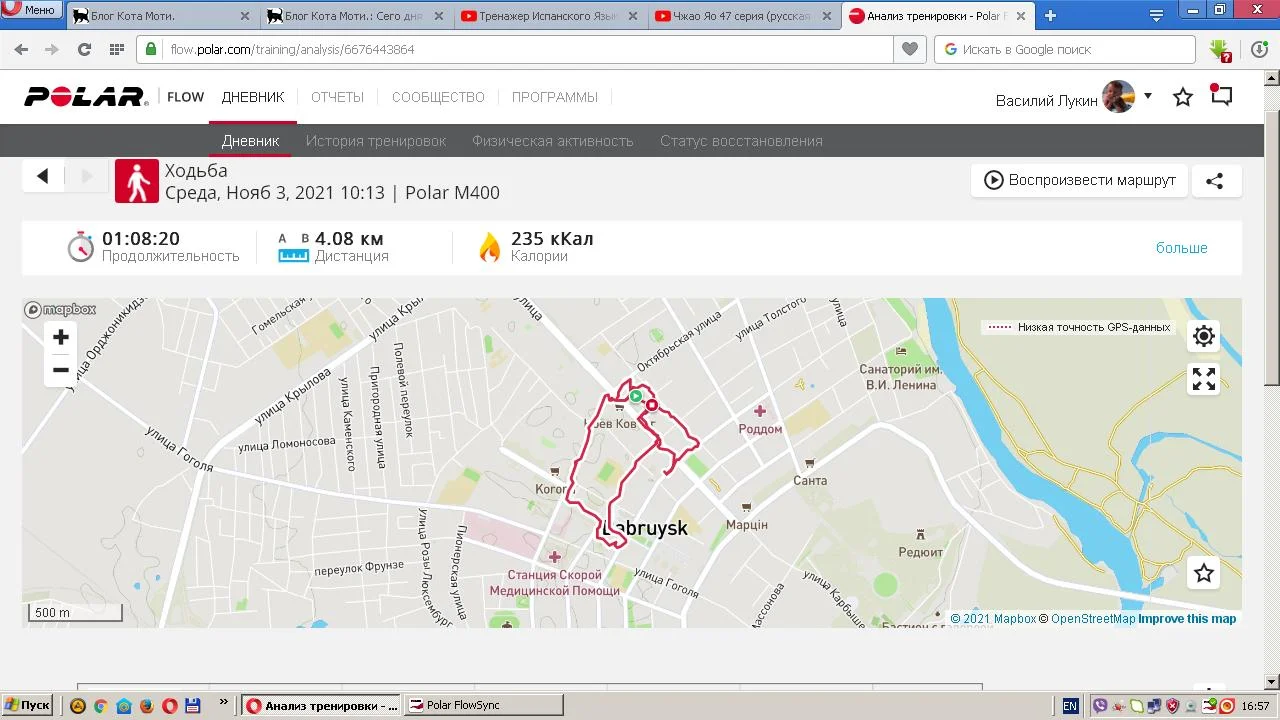Click the Google search field
Screen dimensions: 1280x720
[1065, 49]
